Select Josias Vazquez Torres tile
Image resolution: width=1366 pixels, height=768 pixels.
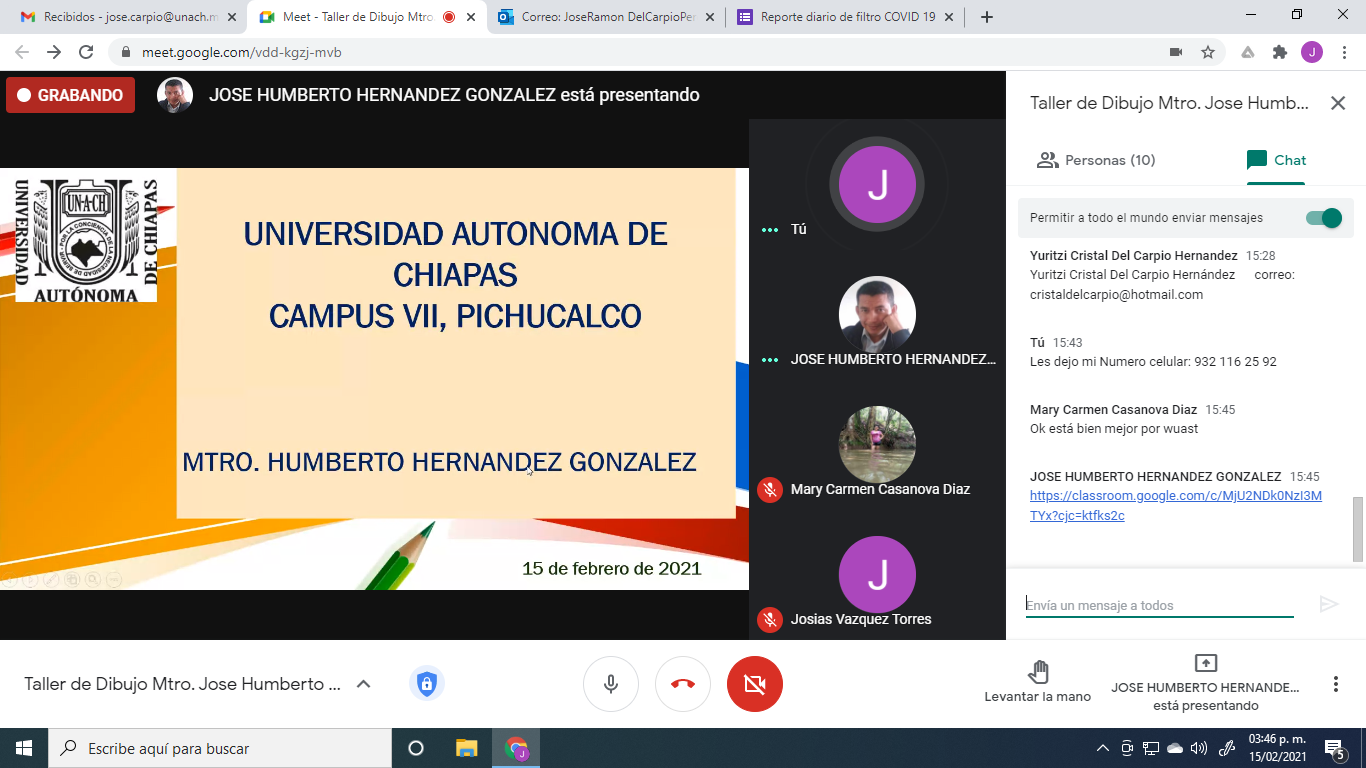(x=877, y=575)
